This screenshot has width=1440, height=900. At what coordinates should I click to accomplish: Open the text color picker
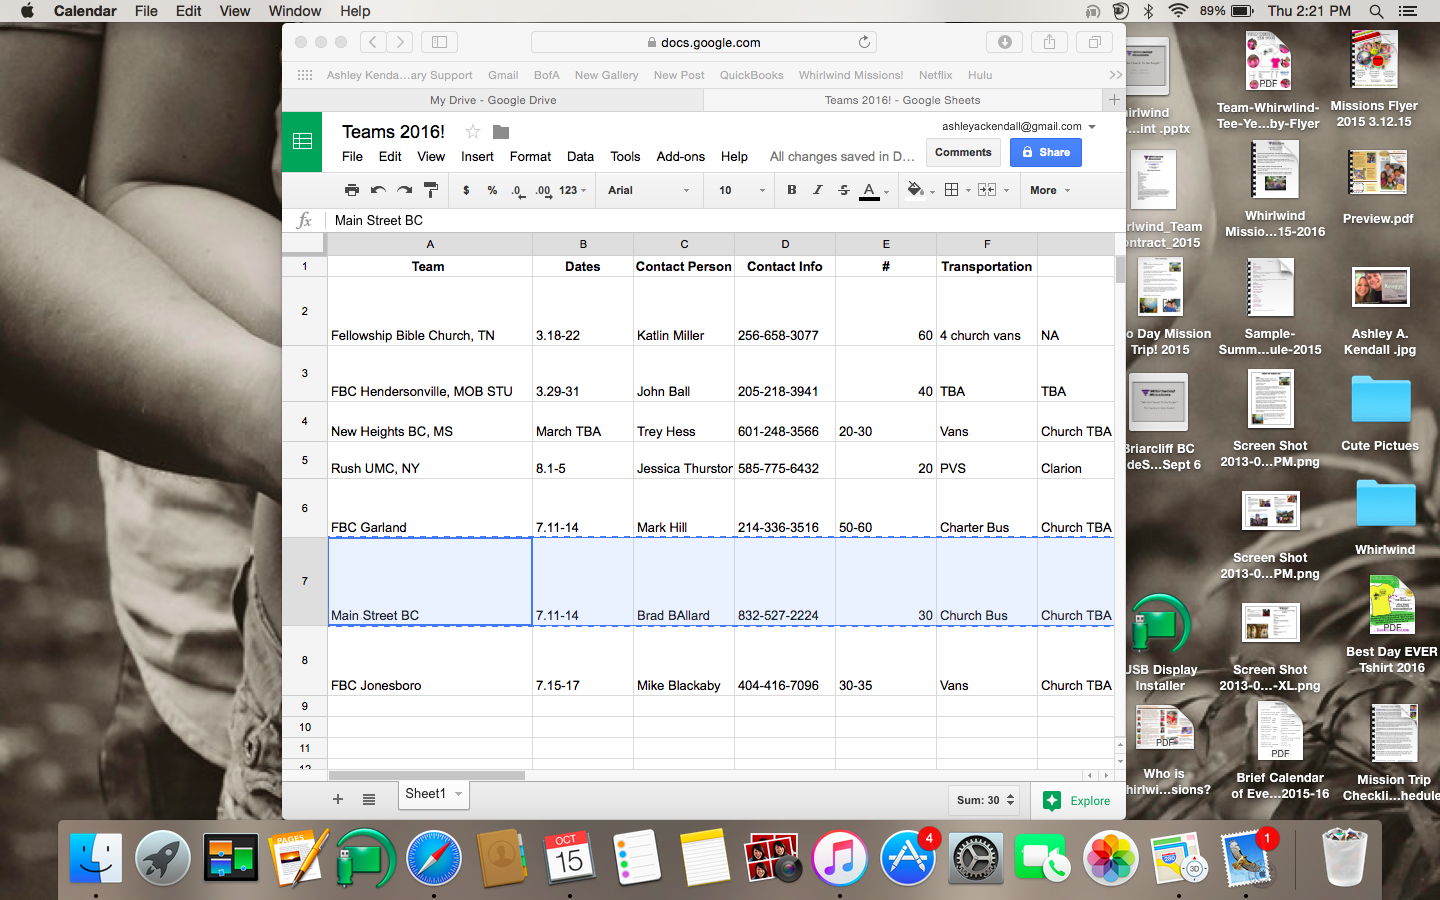click(870, 190)
